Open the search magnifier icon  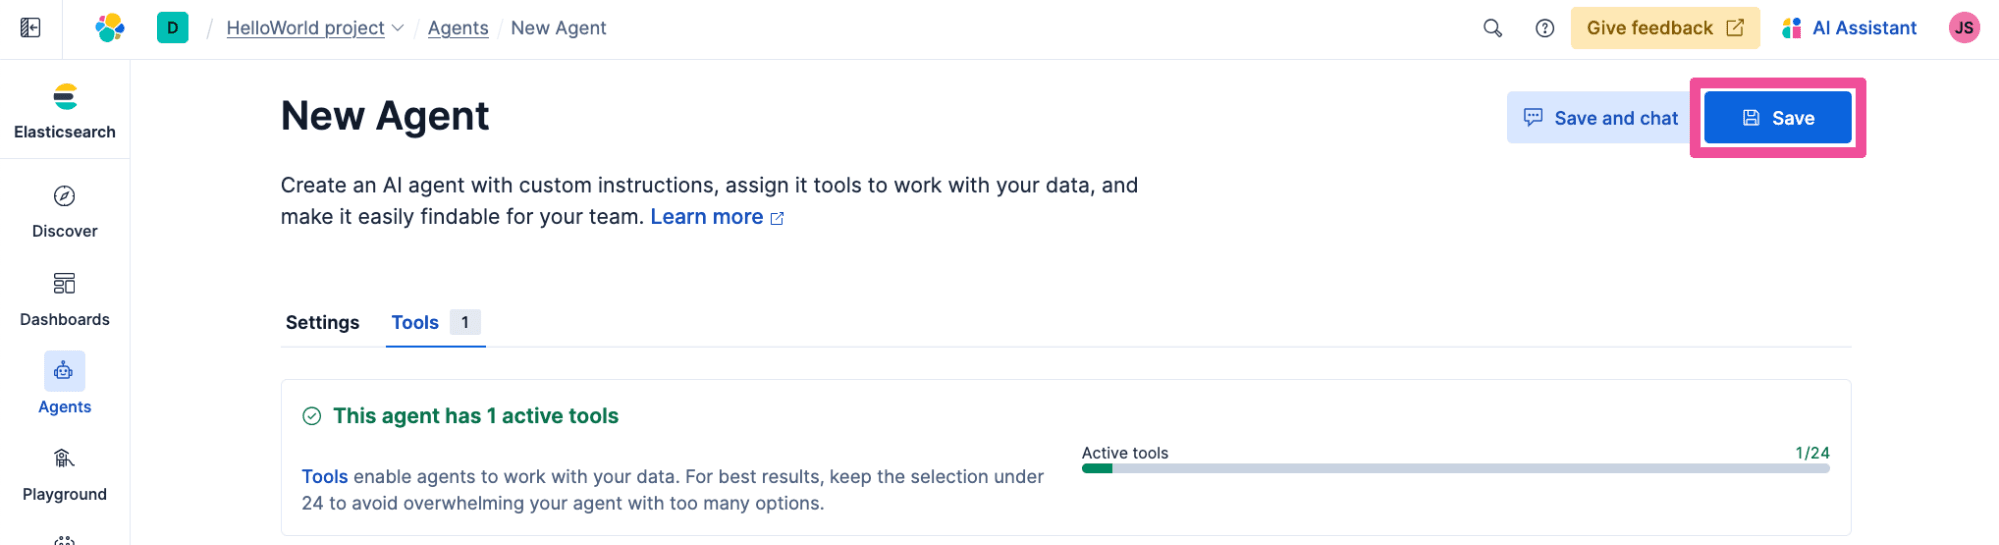point(1492,28)
